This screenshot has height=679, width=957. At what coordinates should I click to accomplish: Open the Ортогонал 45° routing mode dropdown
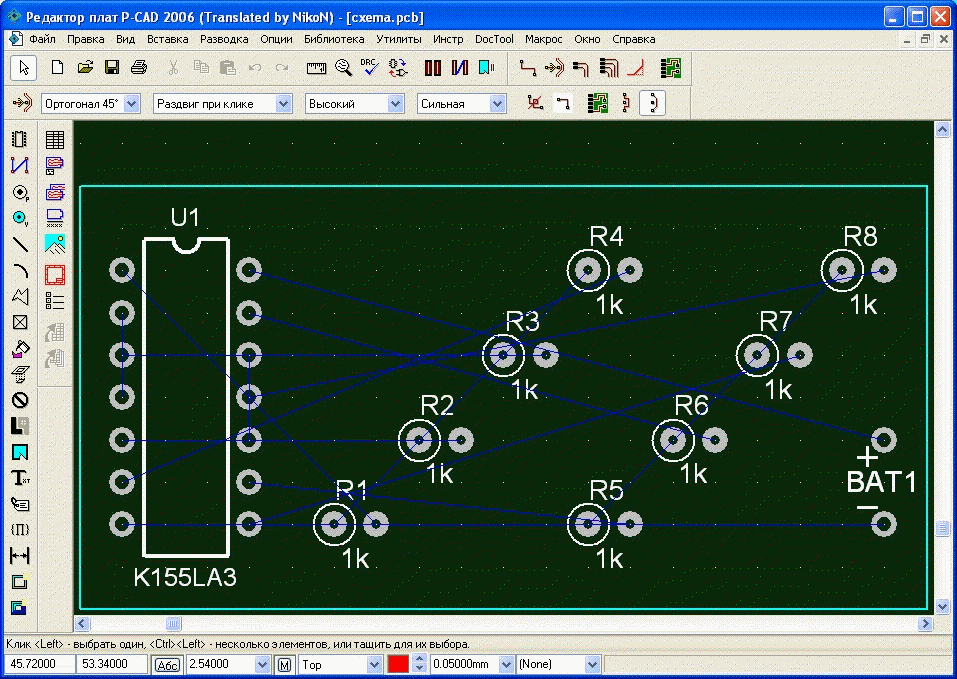(x=133, y=104)
